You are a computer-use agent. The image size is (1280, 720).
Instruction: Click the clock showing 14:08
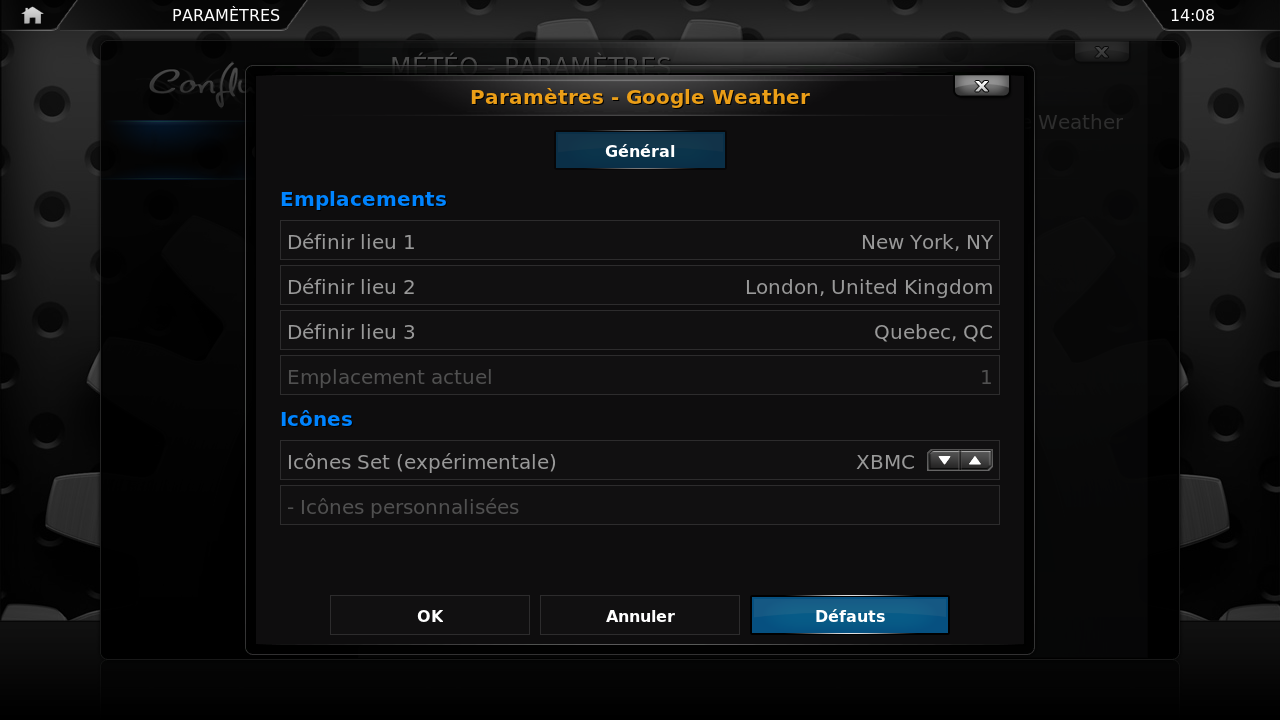pyautogui.click(x=1192, y=15)
